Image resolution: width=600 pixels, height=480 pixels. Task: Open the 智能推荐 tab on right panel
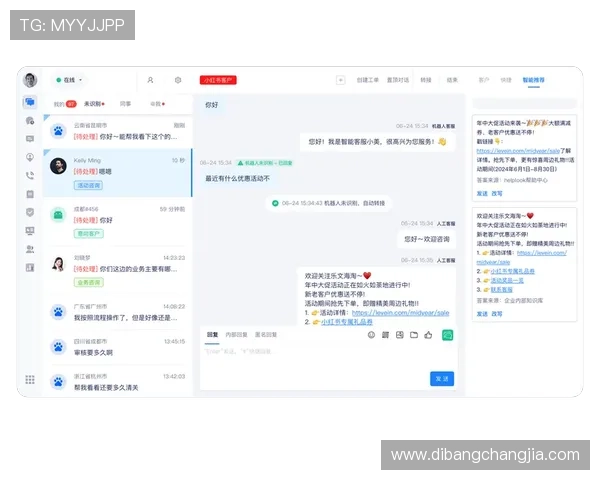coord(533,80)
